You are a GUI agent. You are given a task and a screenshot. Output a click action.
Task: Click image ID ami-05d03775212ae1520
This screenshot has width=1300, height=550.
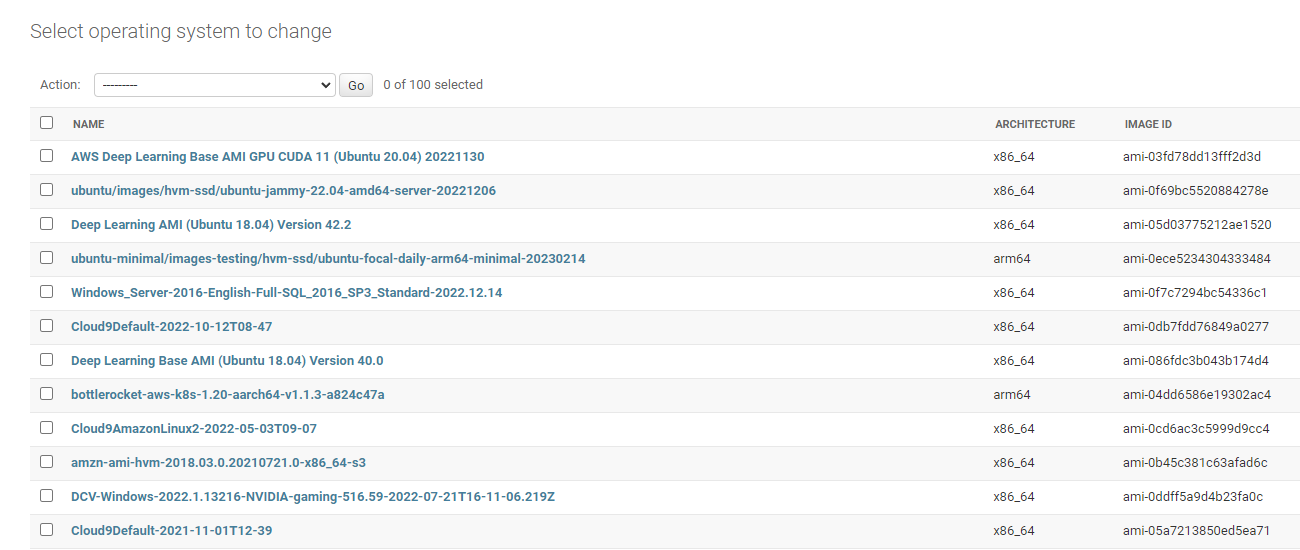click(x=1197, y=225)
